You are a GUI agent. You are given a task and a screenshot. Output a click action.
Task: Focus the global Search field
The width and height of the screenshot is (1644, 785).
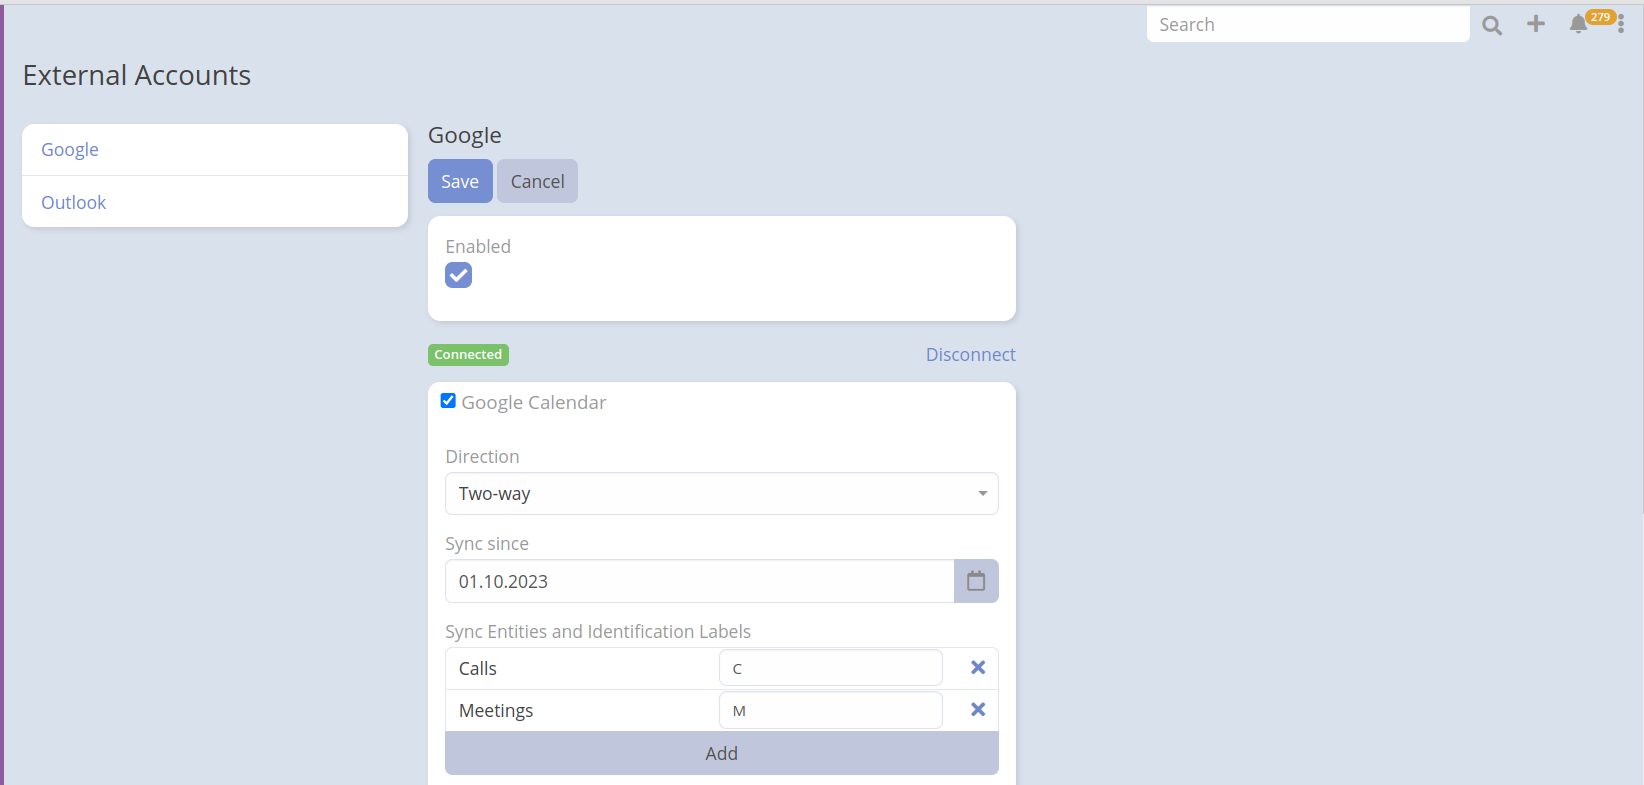point(1307,25)
